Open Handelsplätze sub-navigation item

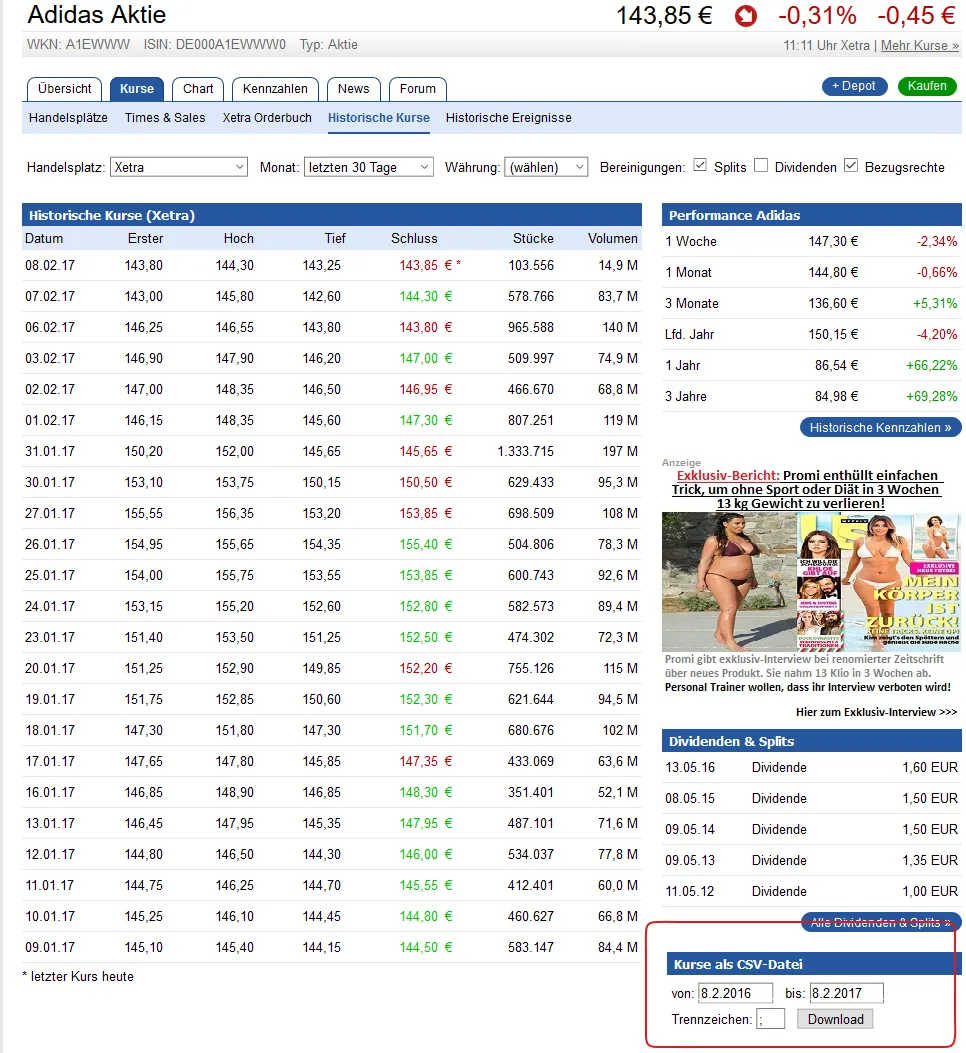tap(68, 118)
